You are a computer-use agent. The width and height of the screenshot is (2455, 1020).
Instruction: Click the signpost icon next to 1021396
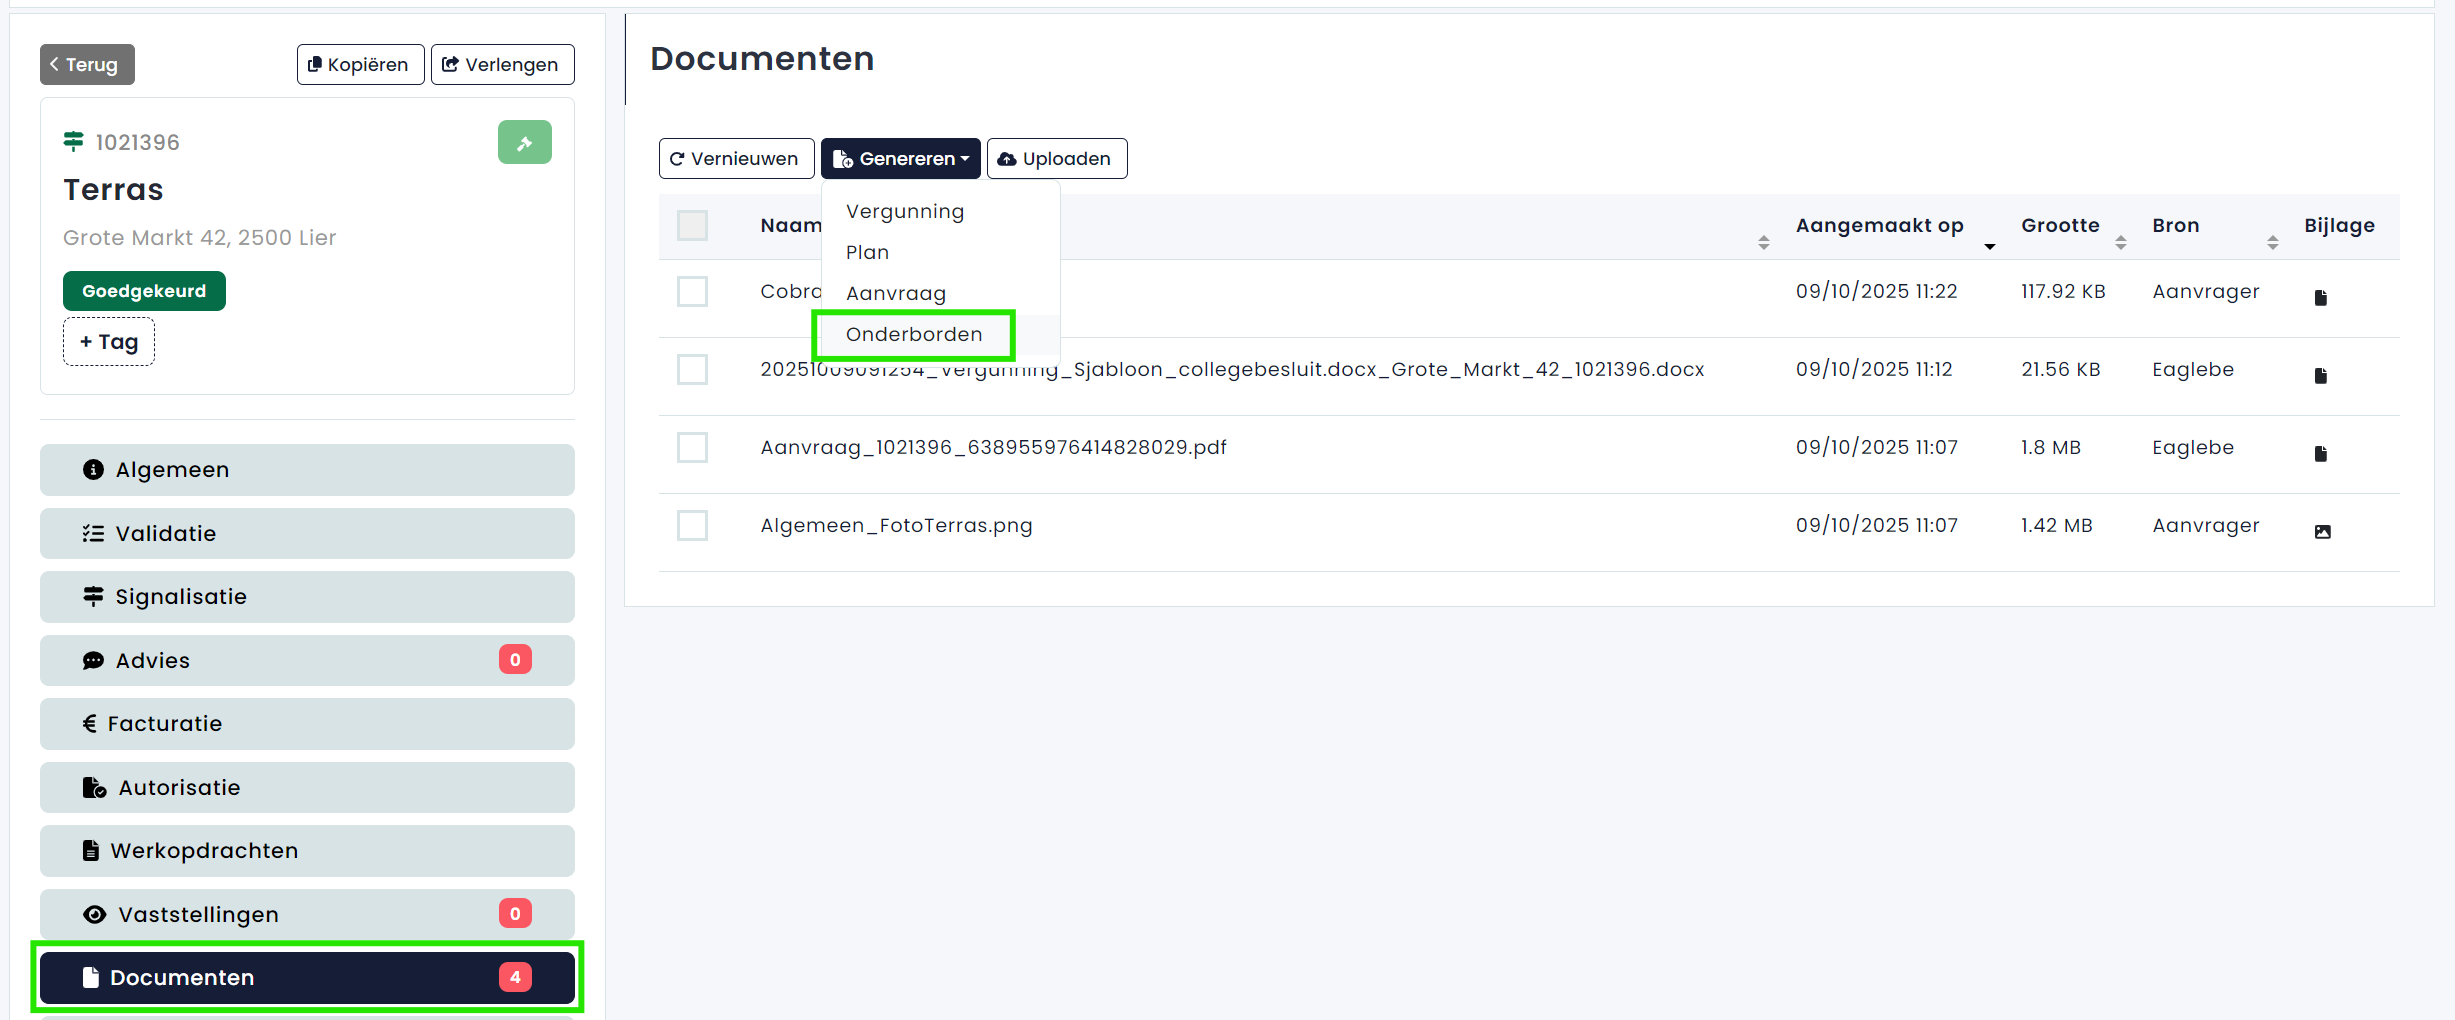[x=73, y=142]
